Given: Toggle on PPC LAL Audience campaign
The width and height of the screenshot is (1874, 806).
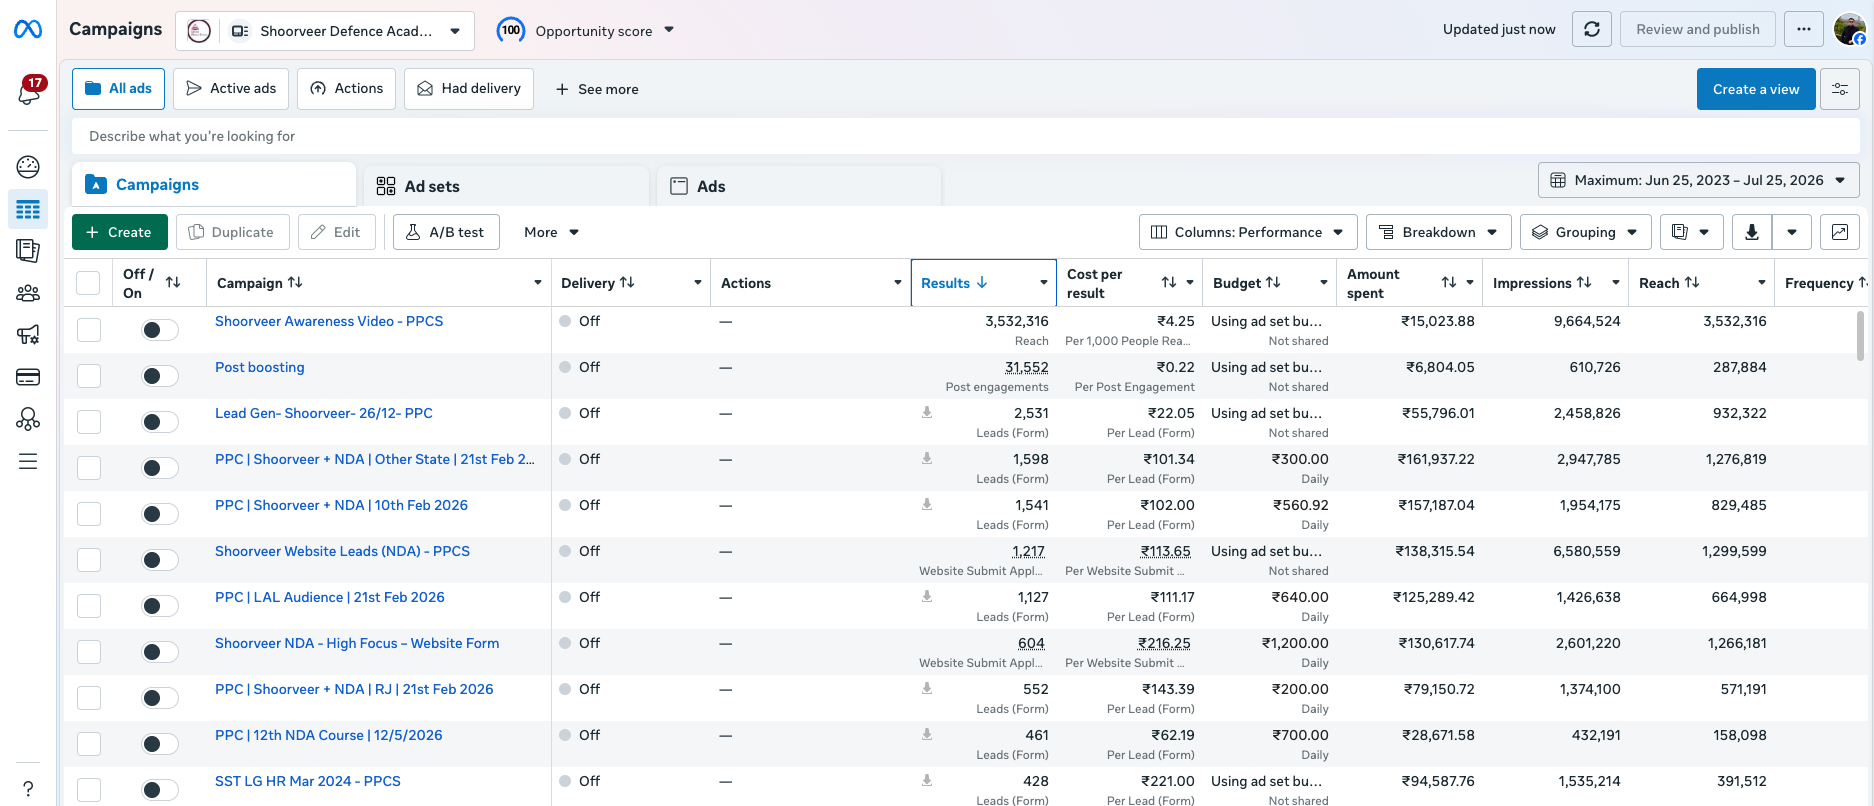Looking at the screenshot, I should [159, 606].
